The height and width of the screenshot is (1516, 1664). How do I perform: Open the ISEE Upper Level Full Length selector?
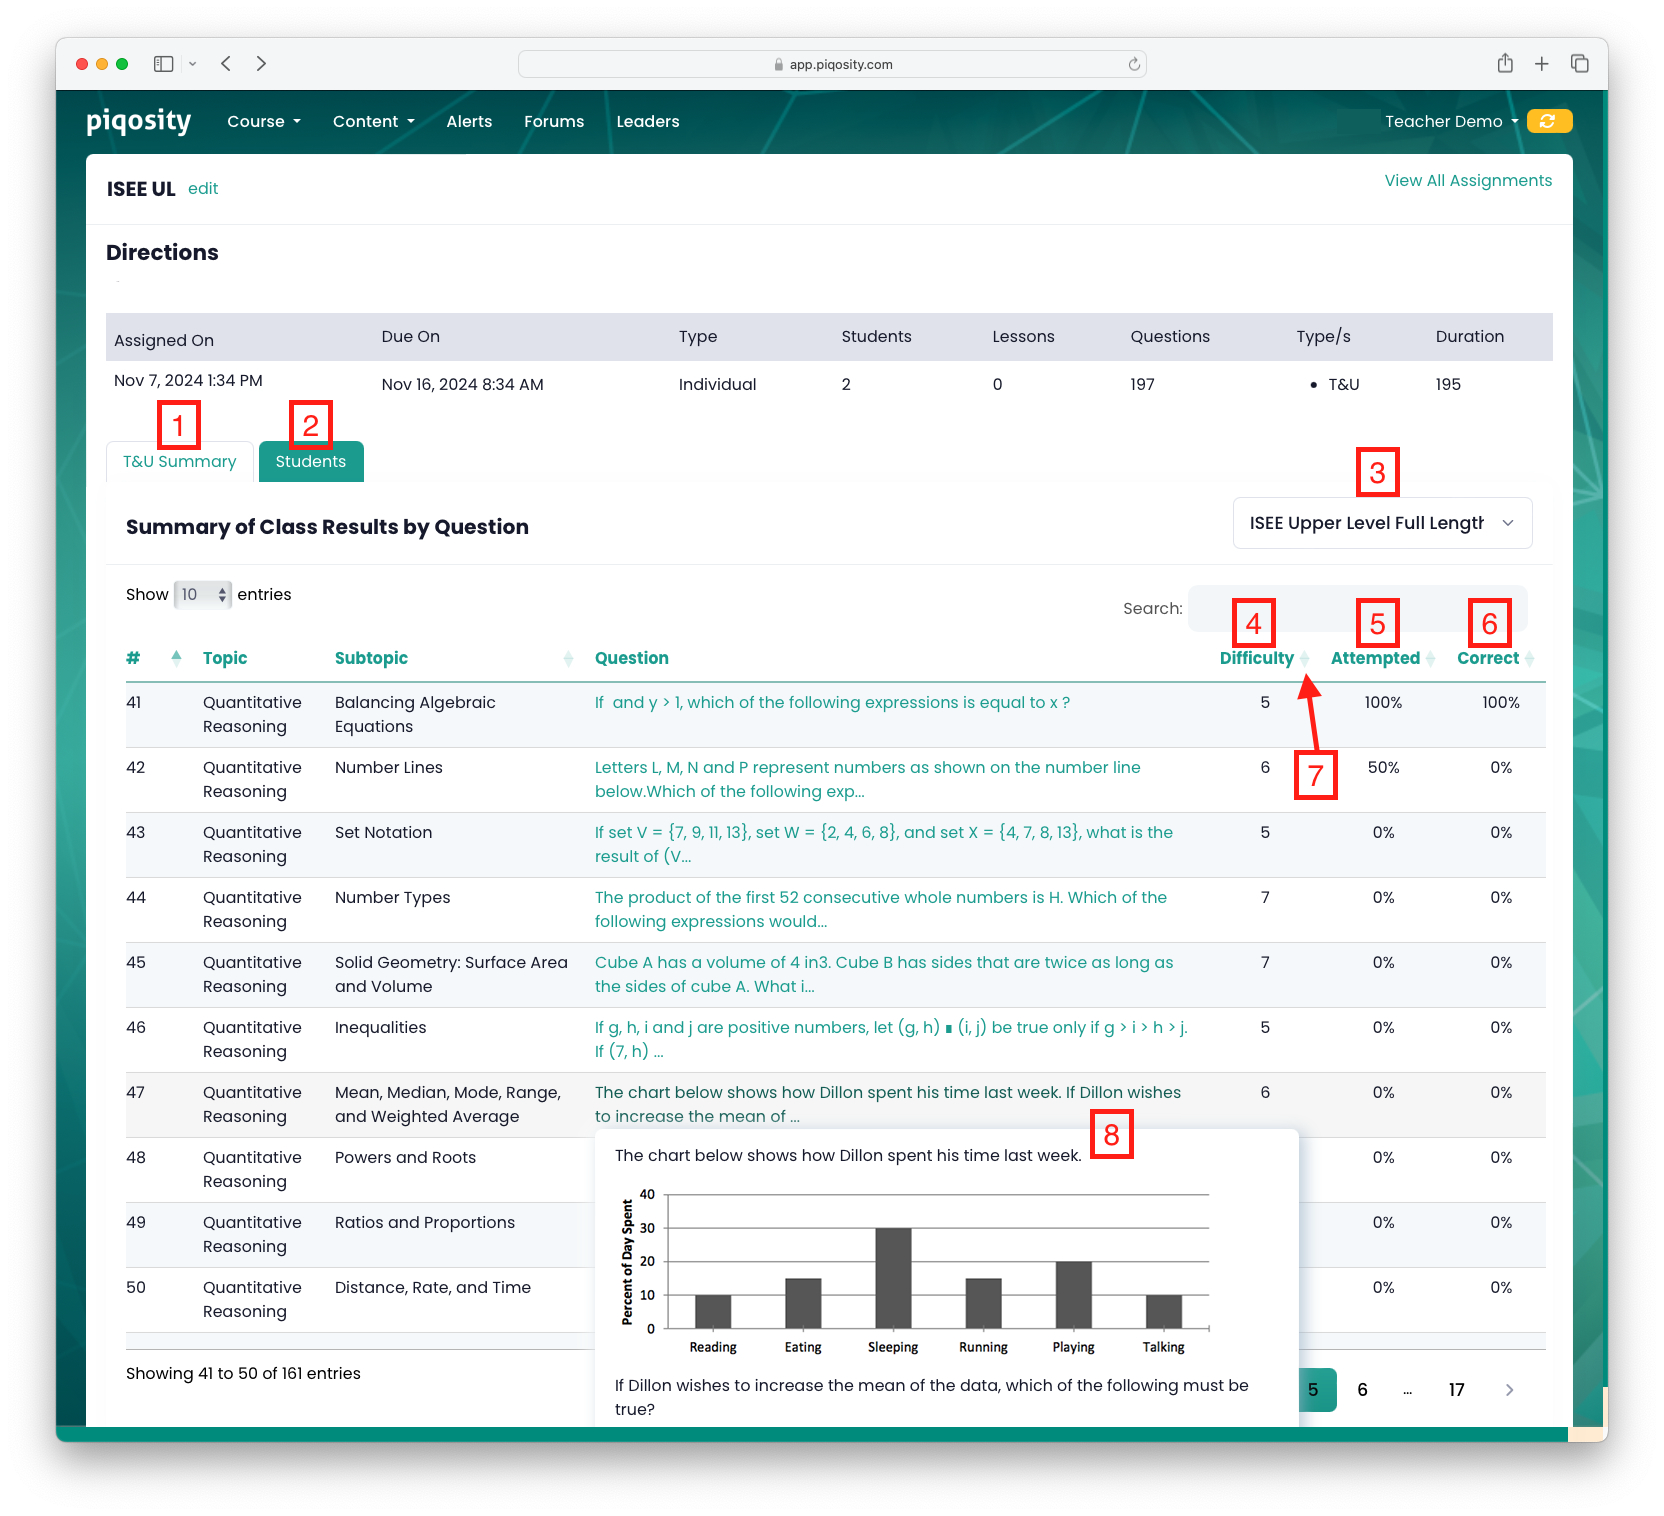1382,523
